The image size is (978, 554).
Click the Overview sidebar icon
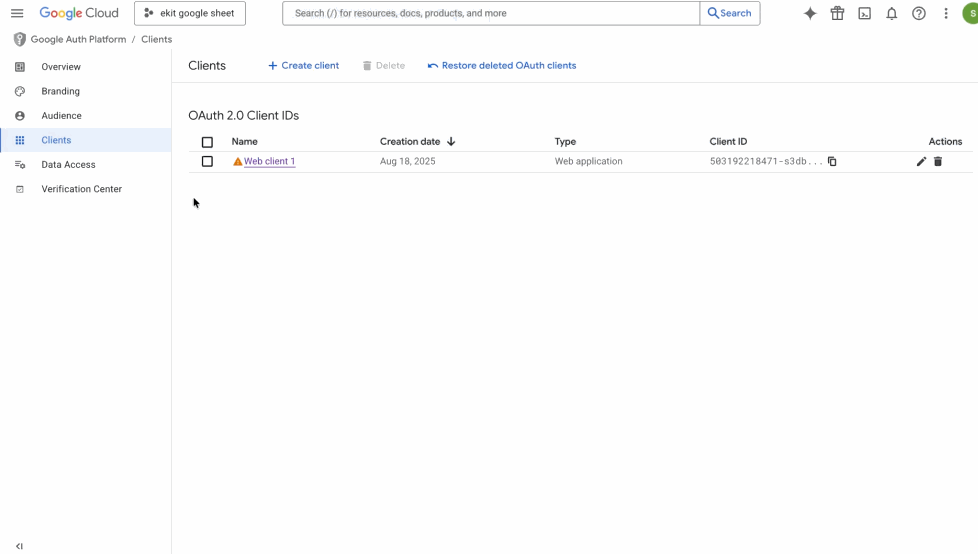20,67
